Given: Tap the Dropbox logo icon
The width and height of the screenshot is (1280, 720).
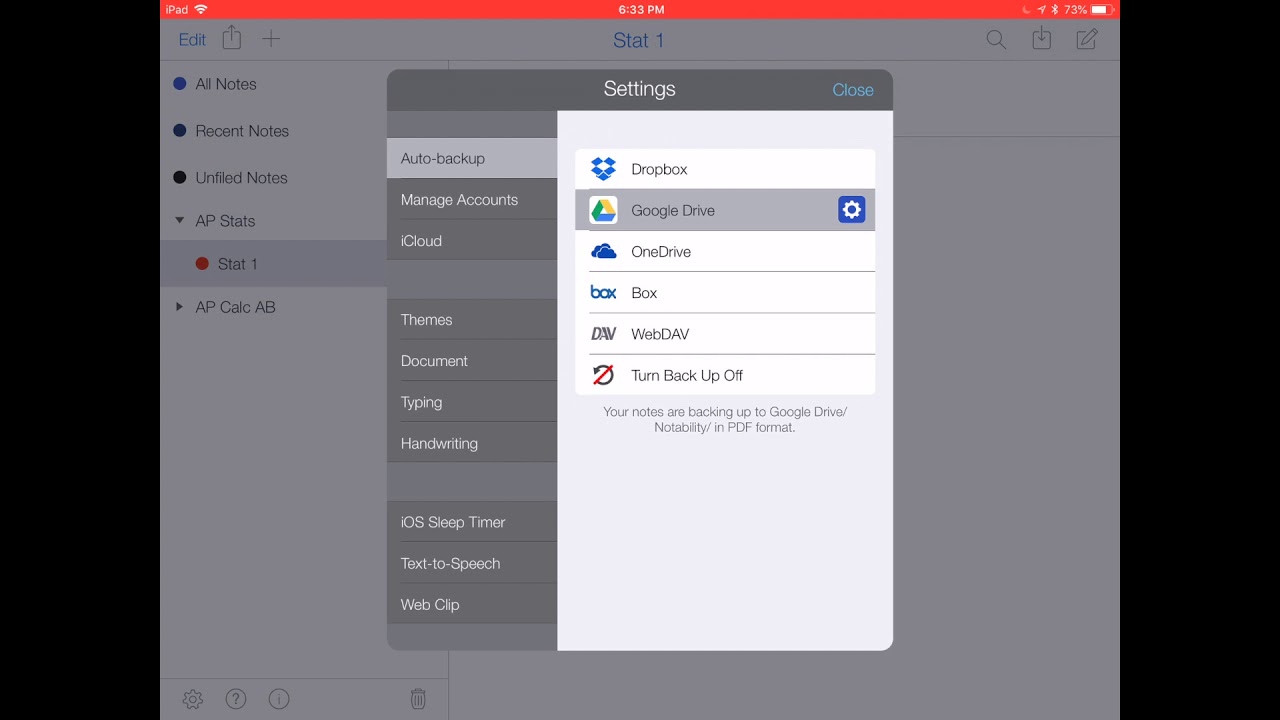Looking at the screenshot, I should coord(603,169).
